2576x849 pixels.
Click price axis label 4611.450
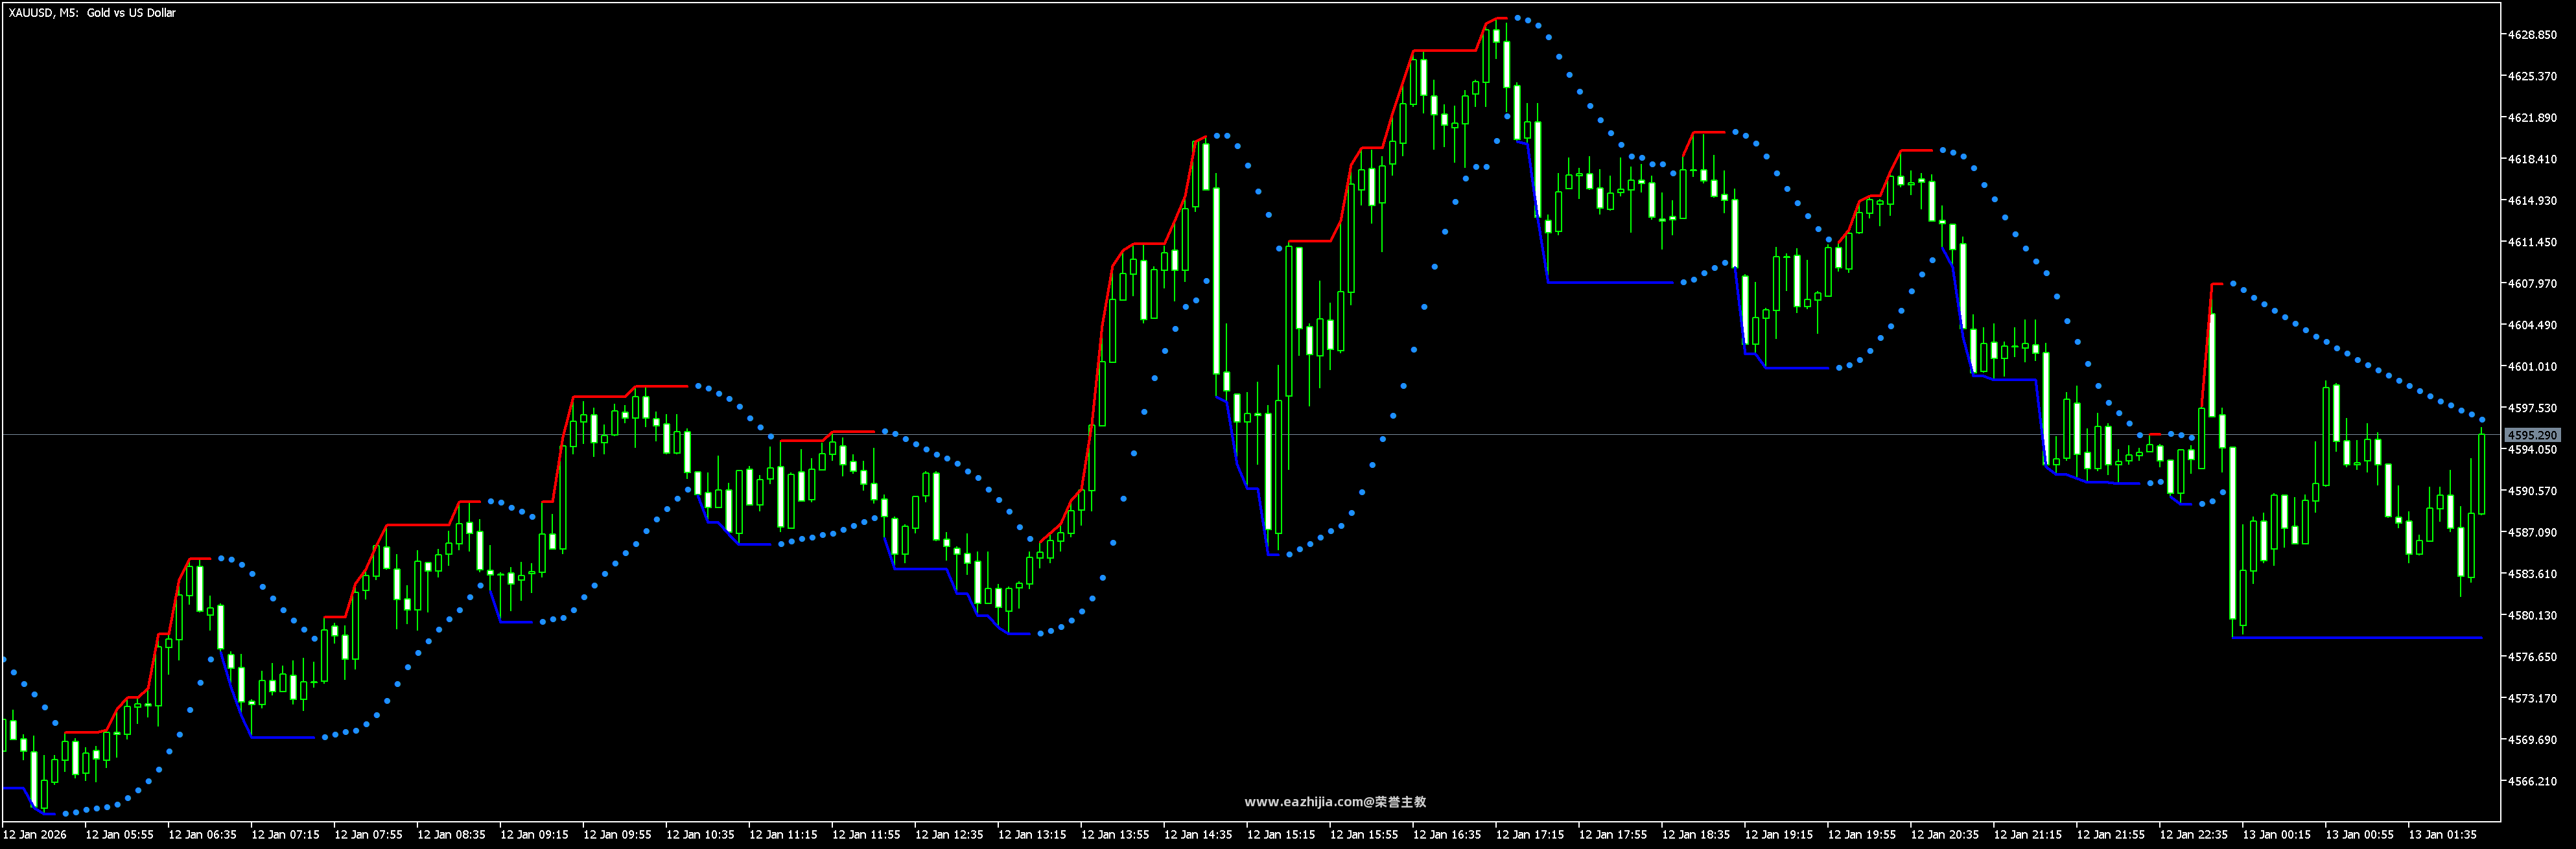tap(2532, 242)
